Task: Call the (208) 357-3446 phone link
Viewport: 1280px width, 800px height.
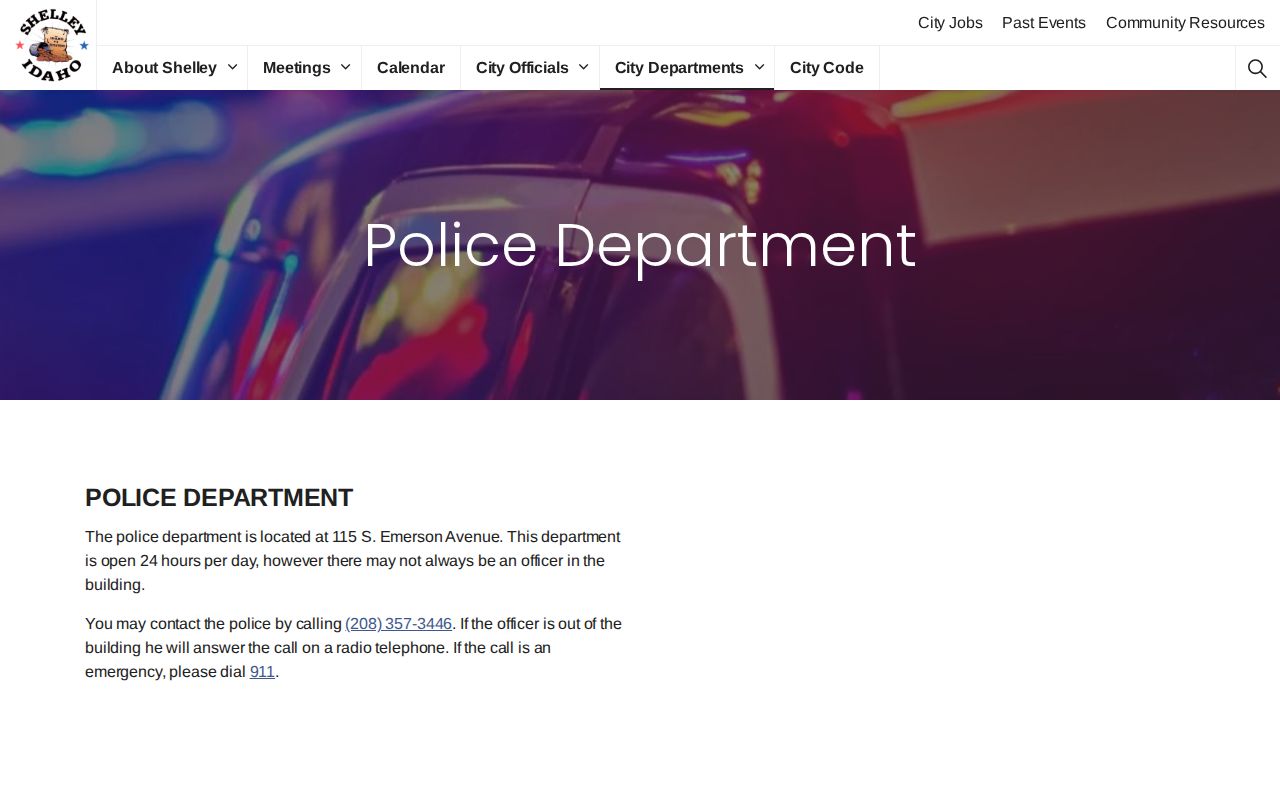Action: click(398, 624)
